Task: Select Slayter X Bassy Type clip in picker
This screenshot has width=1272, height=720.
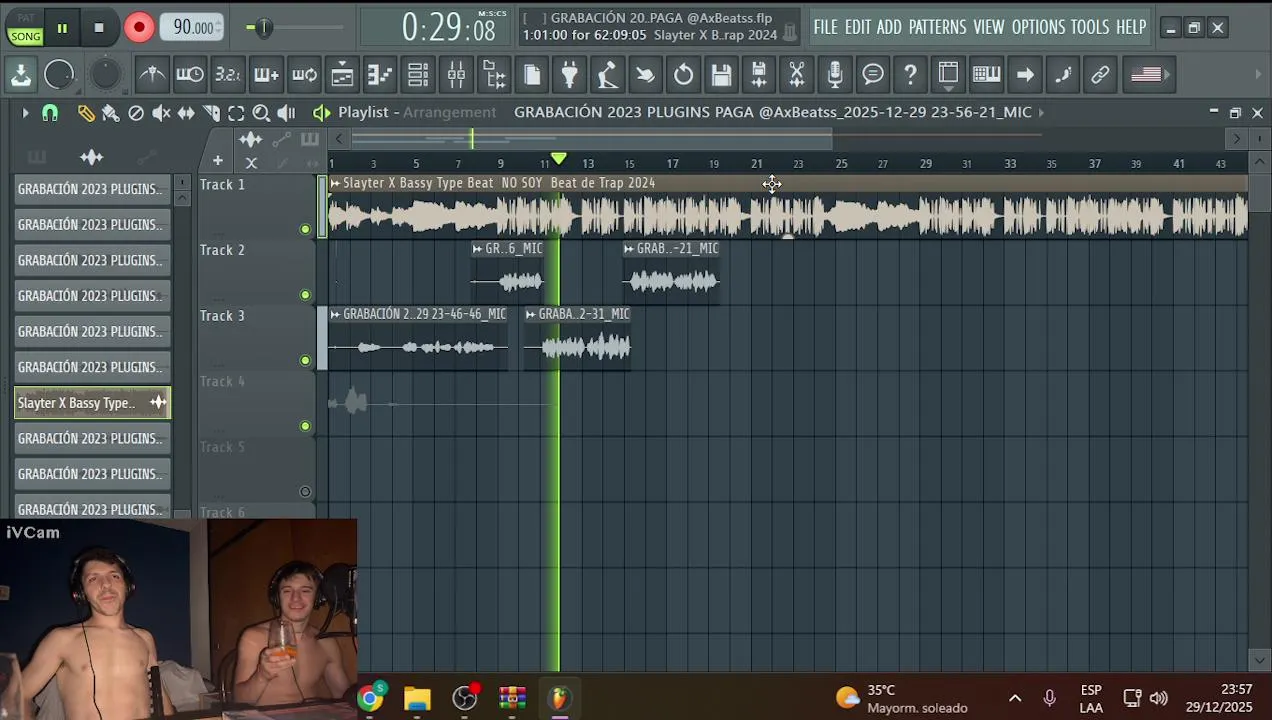Action: (x=92, y=403)
